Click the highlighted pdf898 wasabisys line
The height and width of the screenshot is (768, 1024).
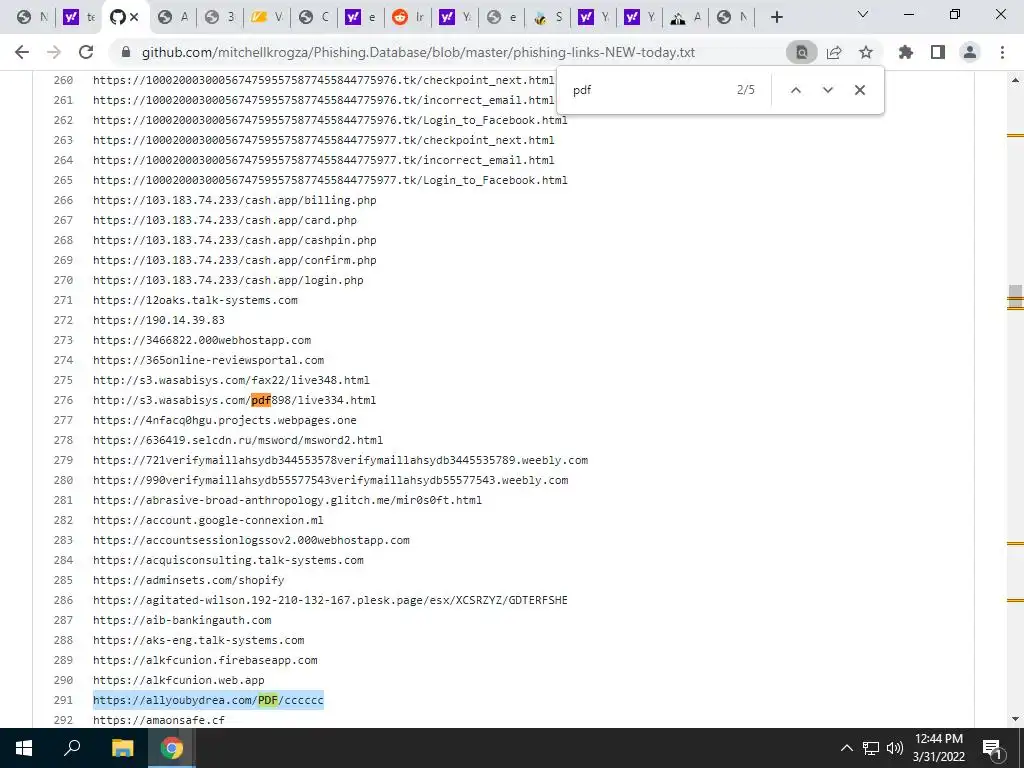pyautogui.click(x=234, y=400)
